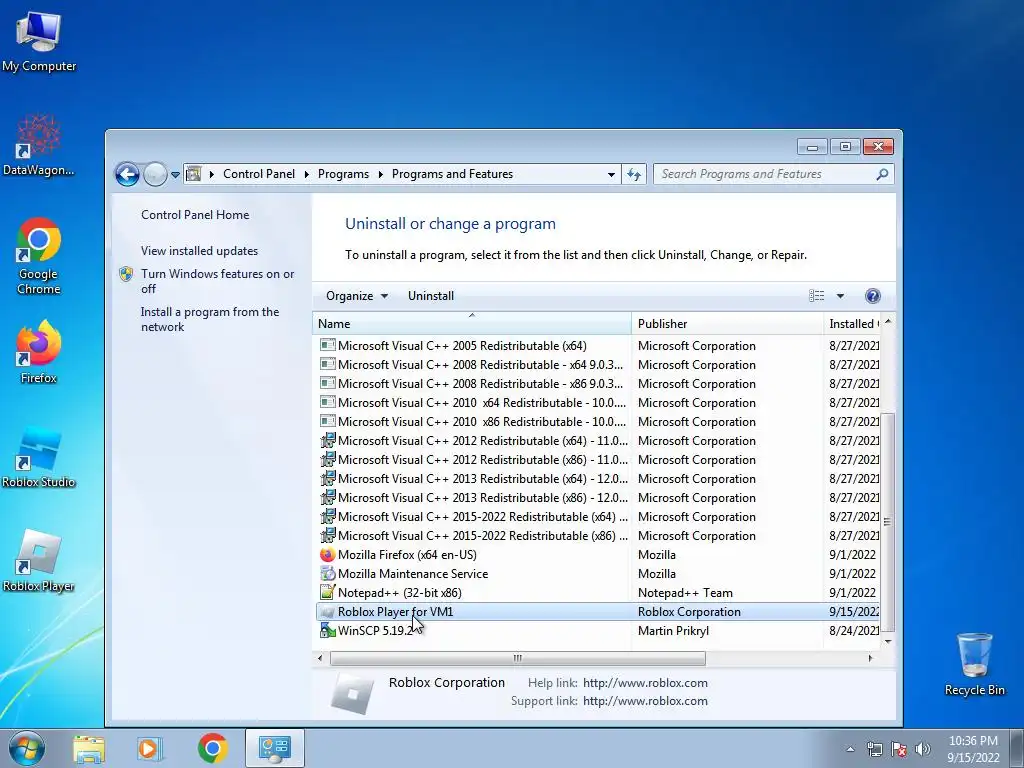This screenshot has width=1024, height=768.
Task: Click Install a program from the network
Action: coord(210,319)
